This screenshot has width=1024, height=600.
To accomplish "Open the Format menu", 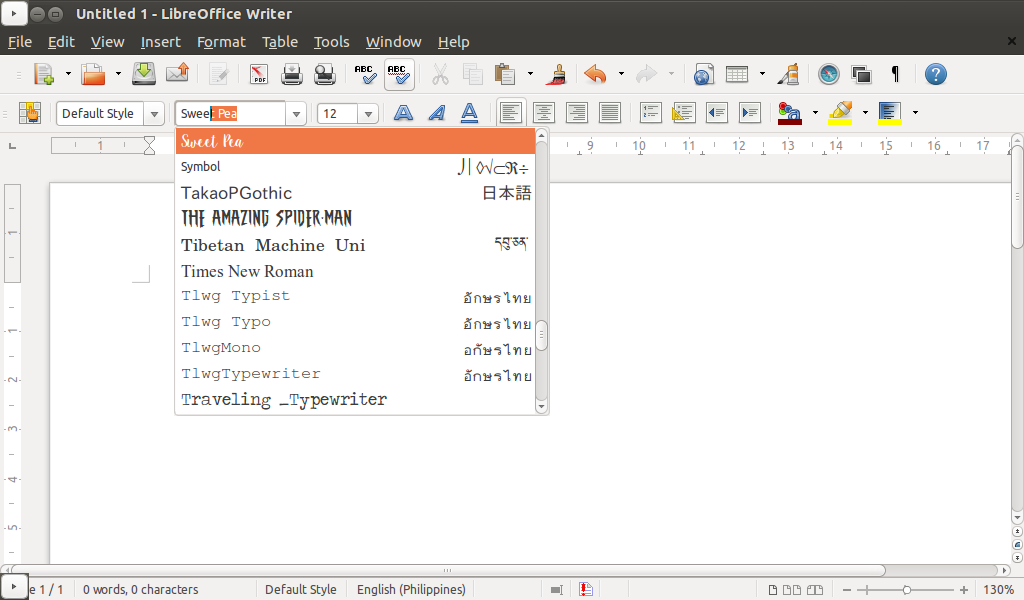I will (x=221, y=41).
